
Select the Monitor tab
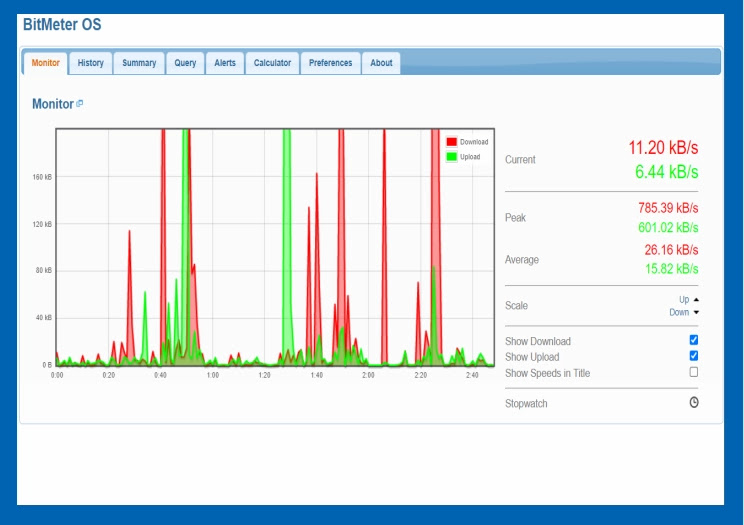pos(46,63)
